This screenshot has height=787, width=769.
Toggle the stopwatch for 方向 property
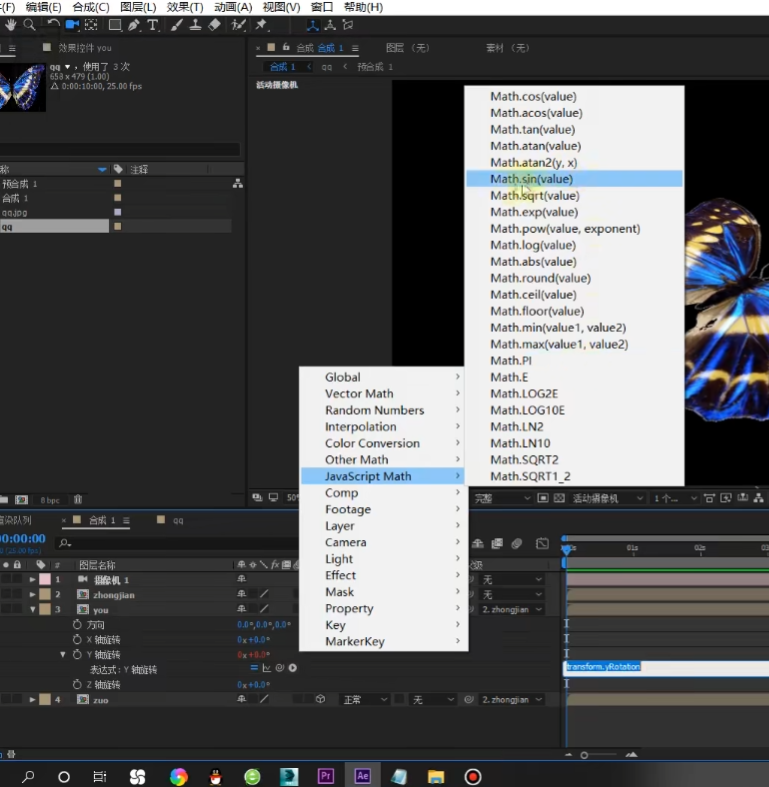point(77,624)
